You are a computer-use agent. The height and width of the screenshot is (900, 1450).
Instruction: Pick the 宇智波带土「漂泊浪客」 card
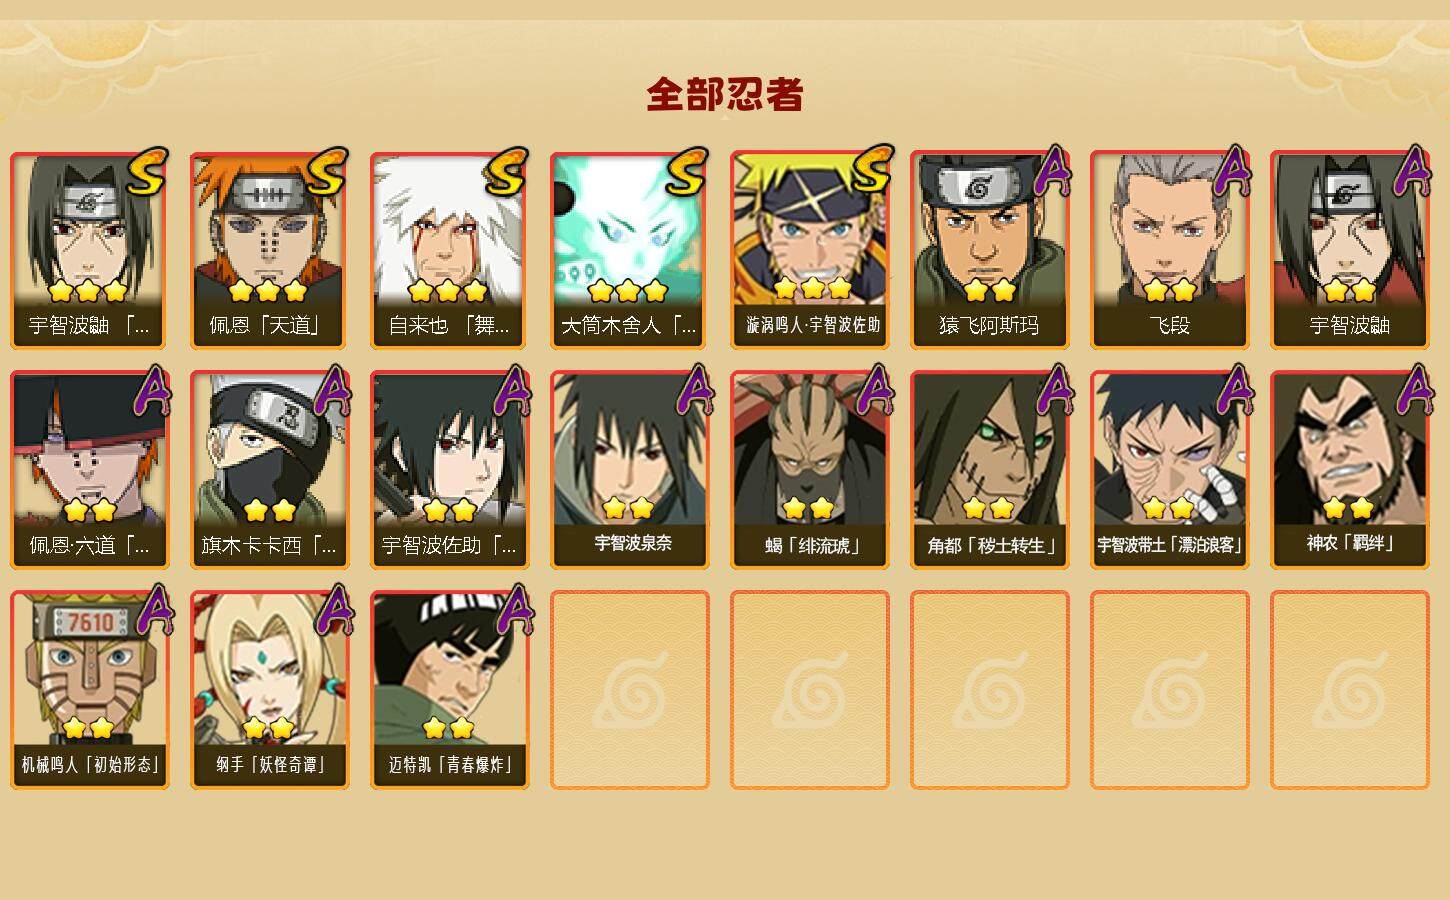(x=1169, y=470)
